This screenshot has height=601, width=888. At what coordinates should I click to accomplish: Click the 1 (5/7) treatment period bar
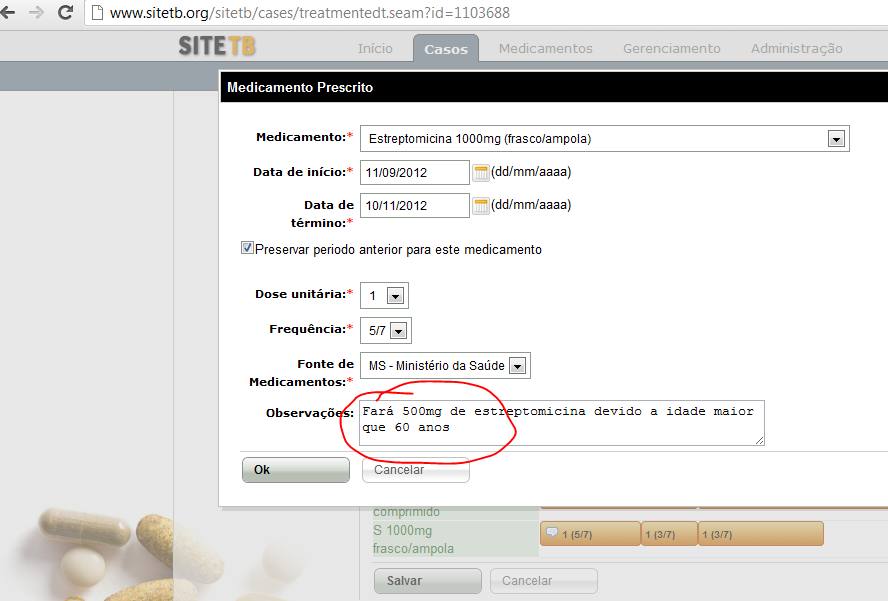click(x=590, y=534)
